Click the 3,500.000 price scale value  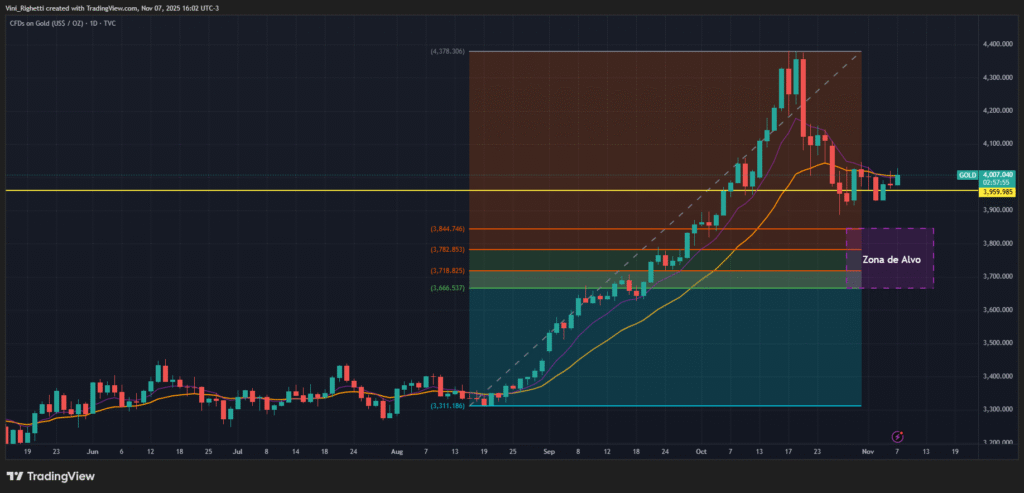999,342
